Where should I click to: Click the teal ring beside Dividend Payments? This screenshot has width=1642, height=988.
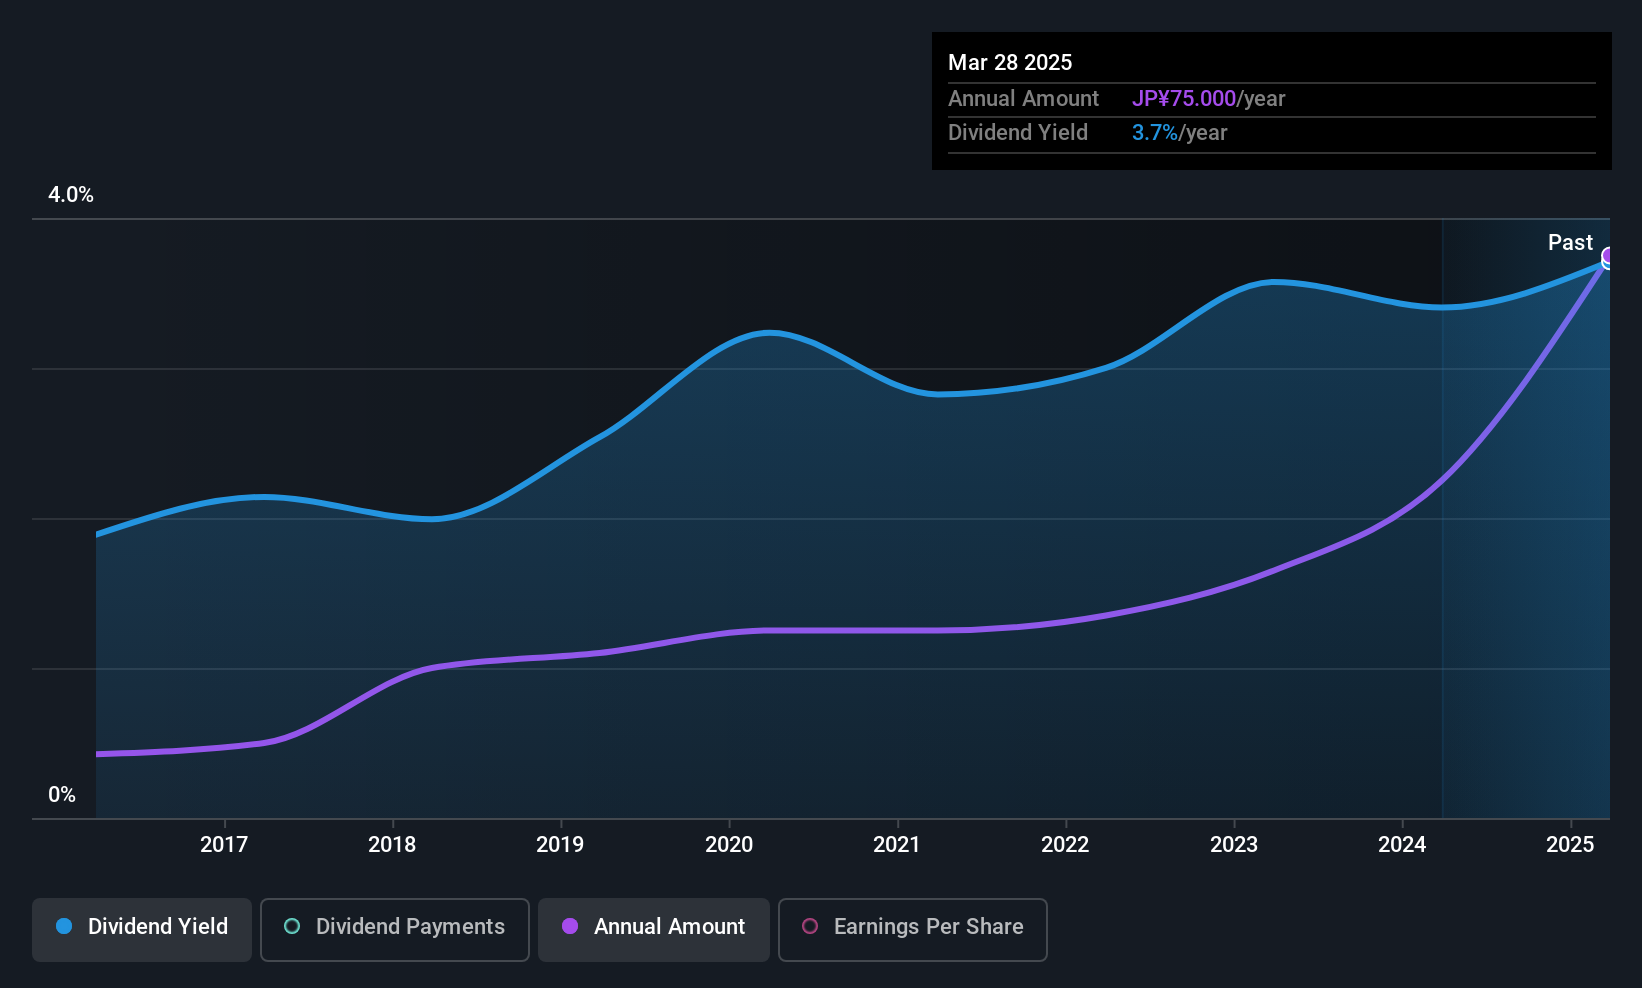pyautogui.click(x=292, y=926)
